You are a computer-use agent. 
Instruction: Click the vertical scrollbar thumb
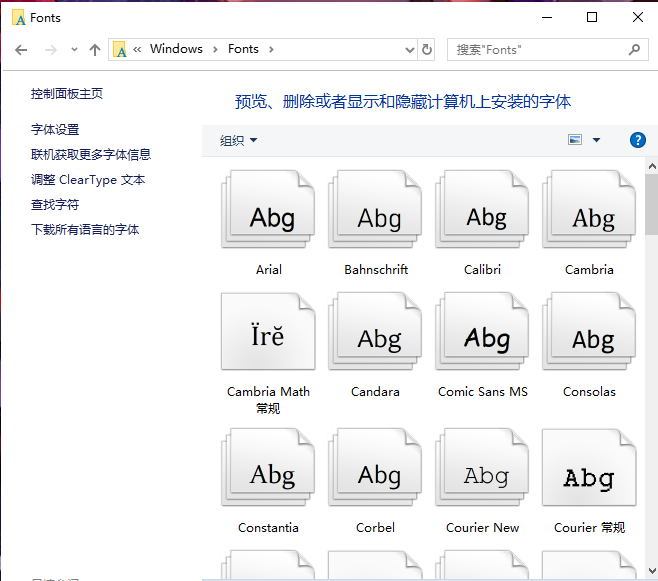click(x=652, y=204)
